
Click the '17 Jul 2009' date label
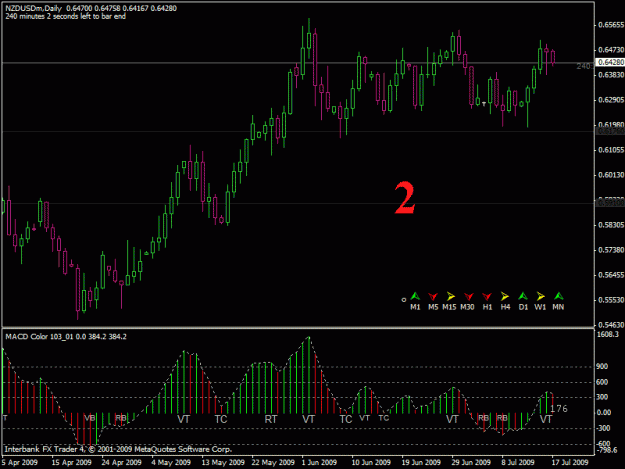570,462
